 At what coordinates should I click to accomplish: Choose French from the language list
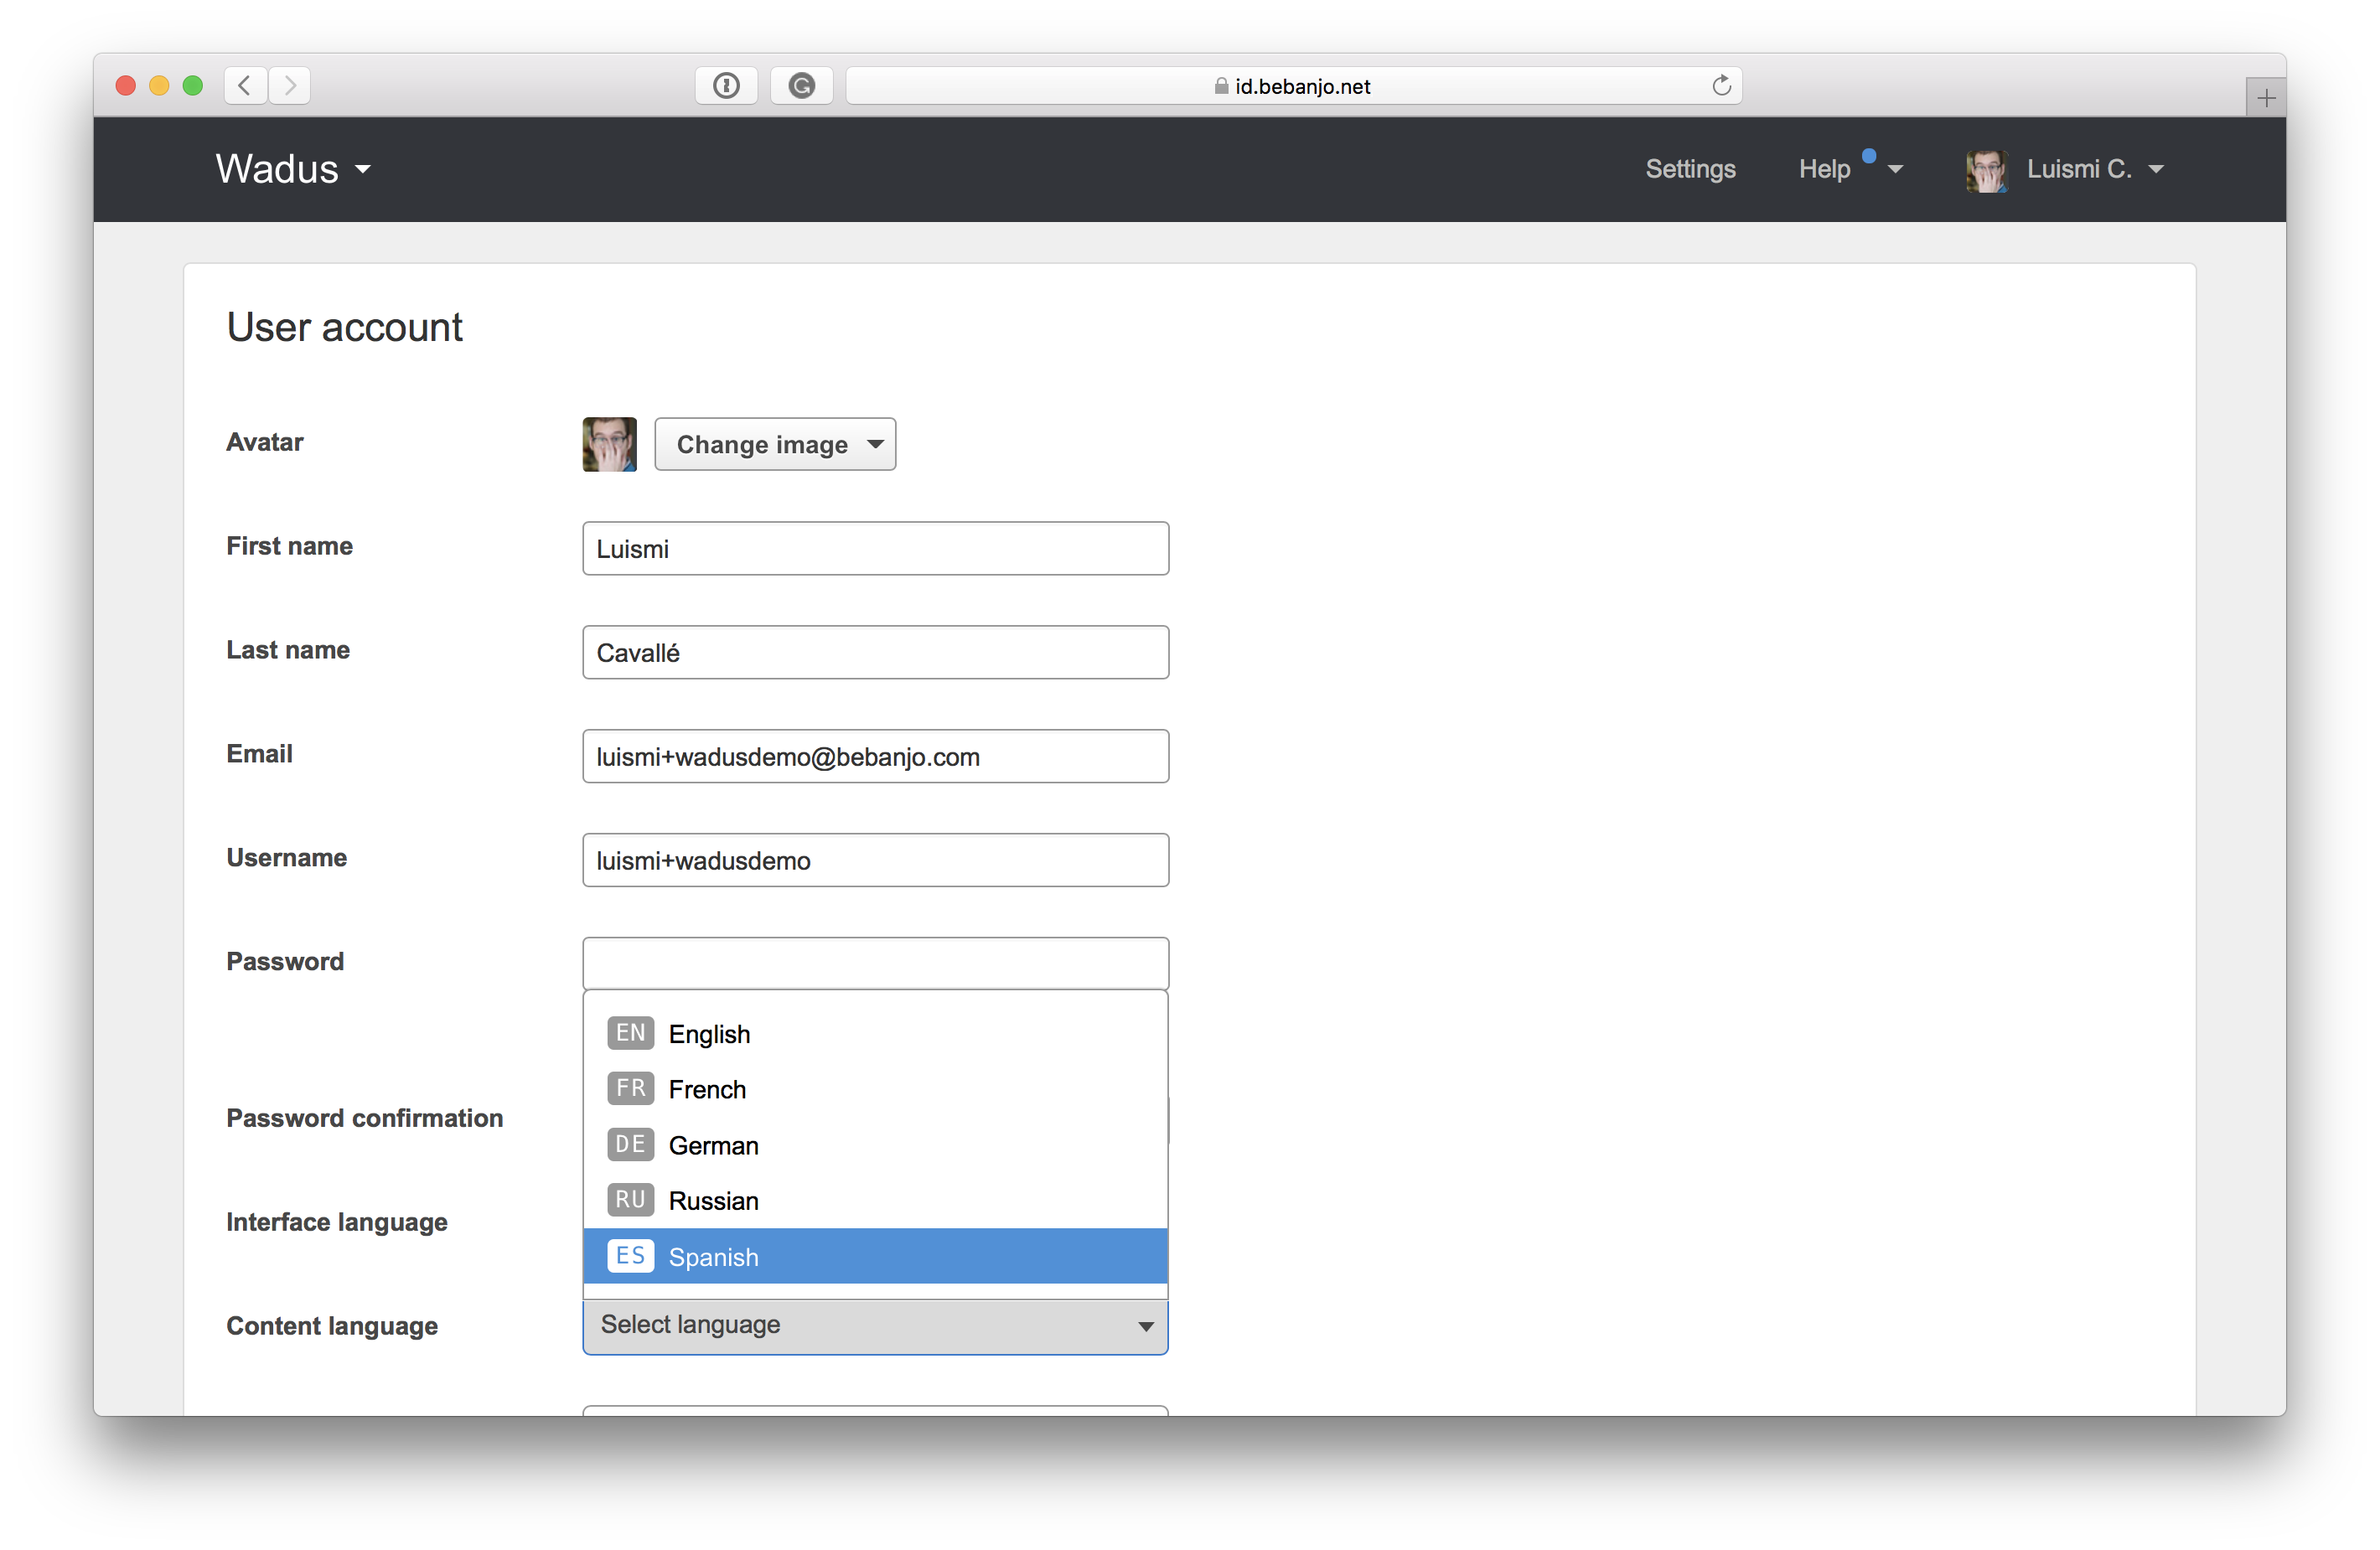[x=707, y=1089]
